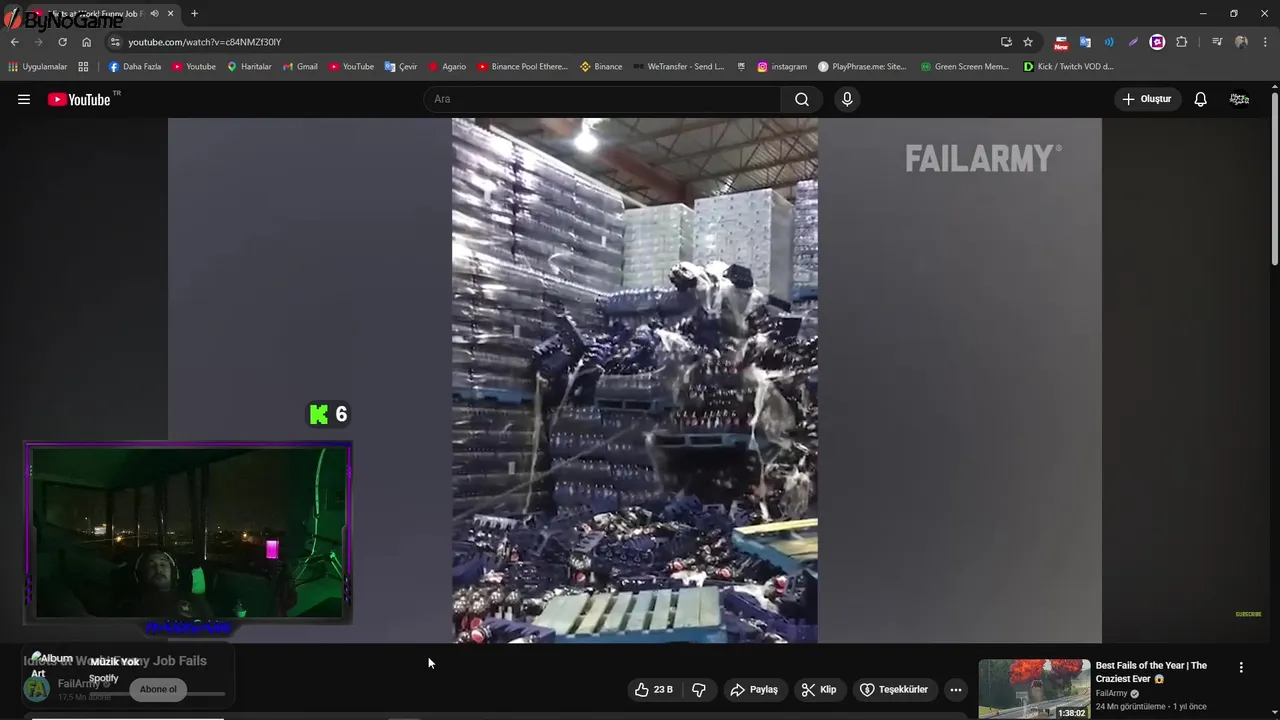The width and height of the screenshot is (1280, 720).
Task: Click the FAILARMY logo in video
Action: click(x=983, y=158)
